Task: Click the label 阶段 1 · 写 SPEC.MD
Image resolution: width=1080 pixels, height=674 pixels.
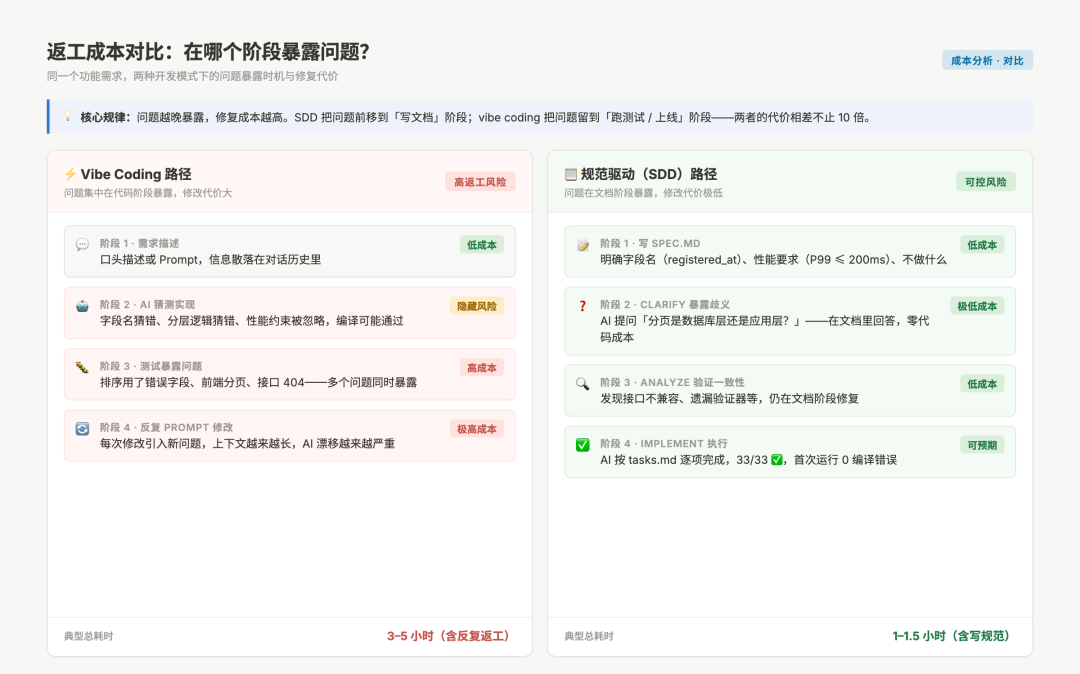Action: click(650, 243)
